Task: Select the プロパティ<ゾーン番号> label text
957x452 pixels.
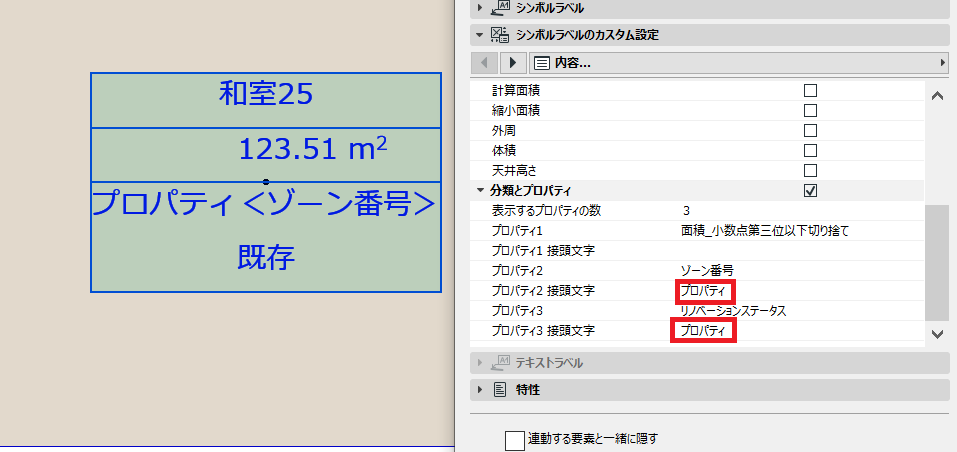Action: (264, 204)
